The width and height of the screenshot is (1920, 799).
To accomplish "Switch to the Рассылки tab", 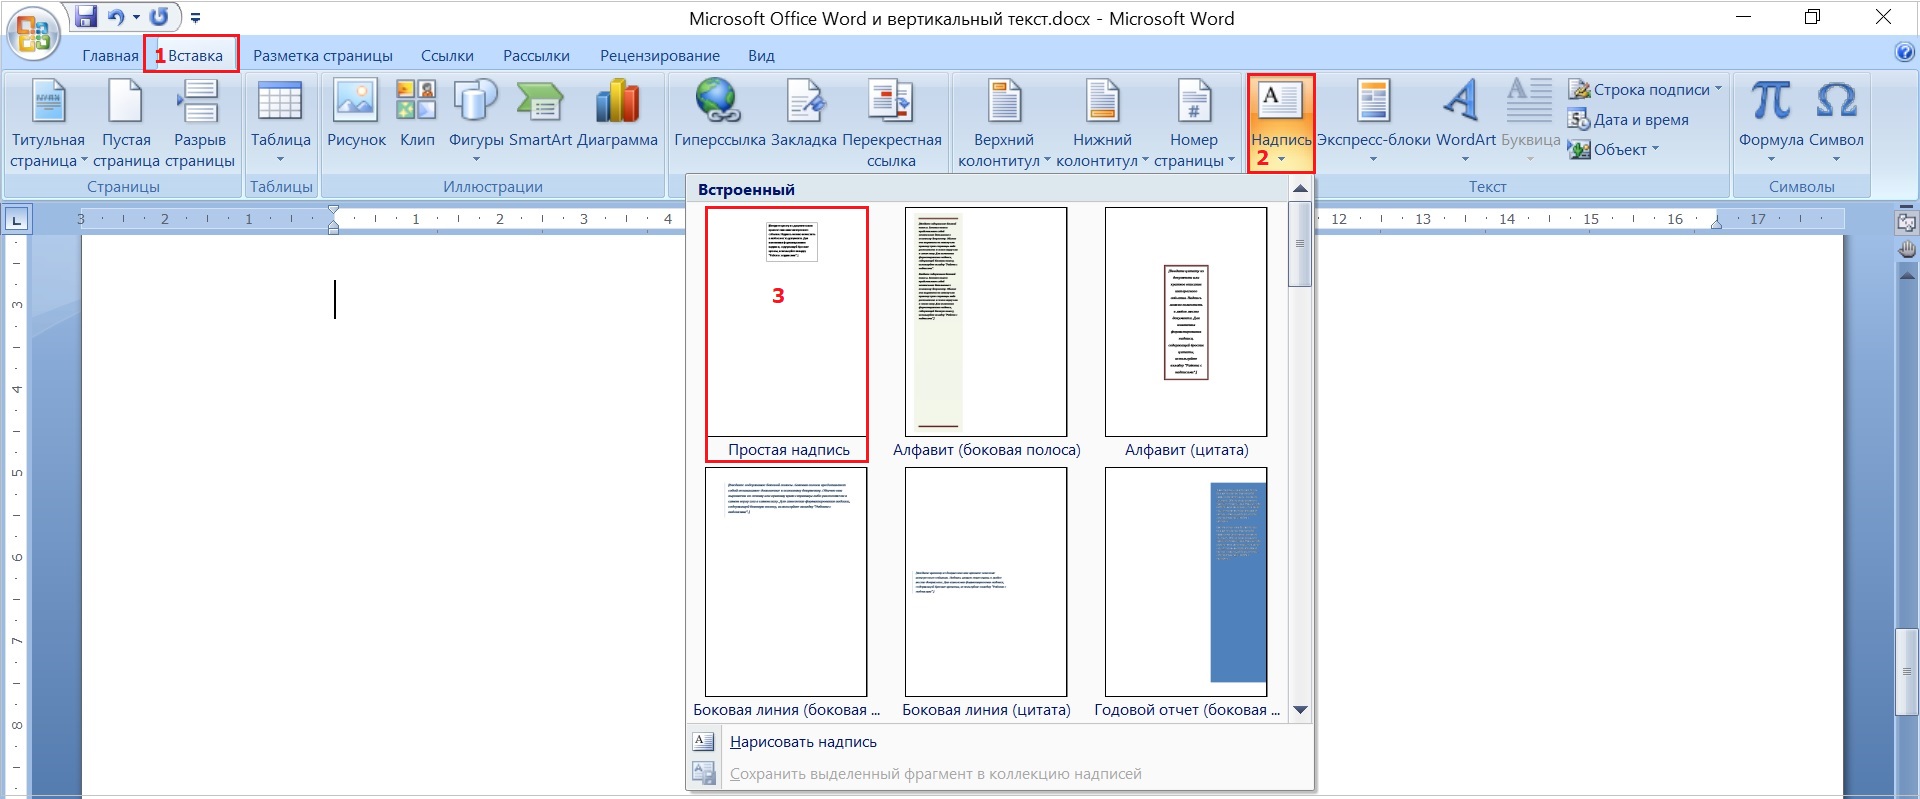I will click(536, 56).
